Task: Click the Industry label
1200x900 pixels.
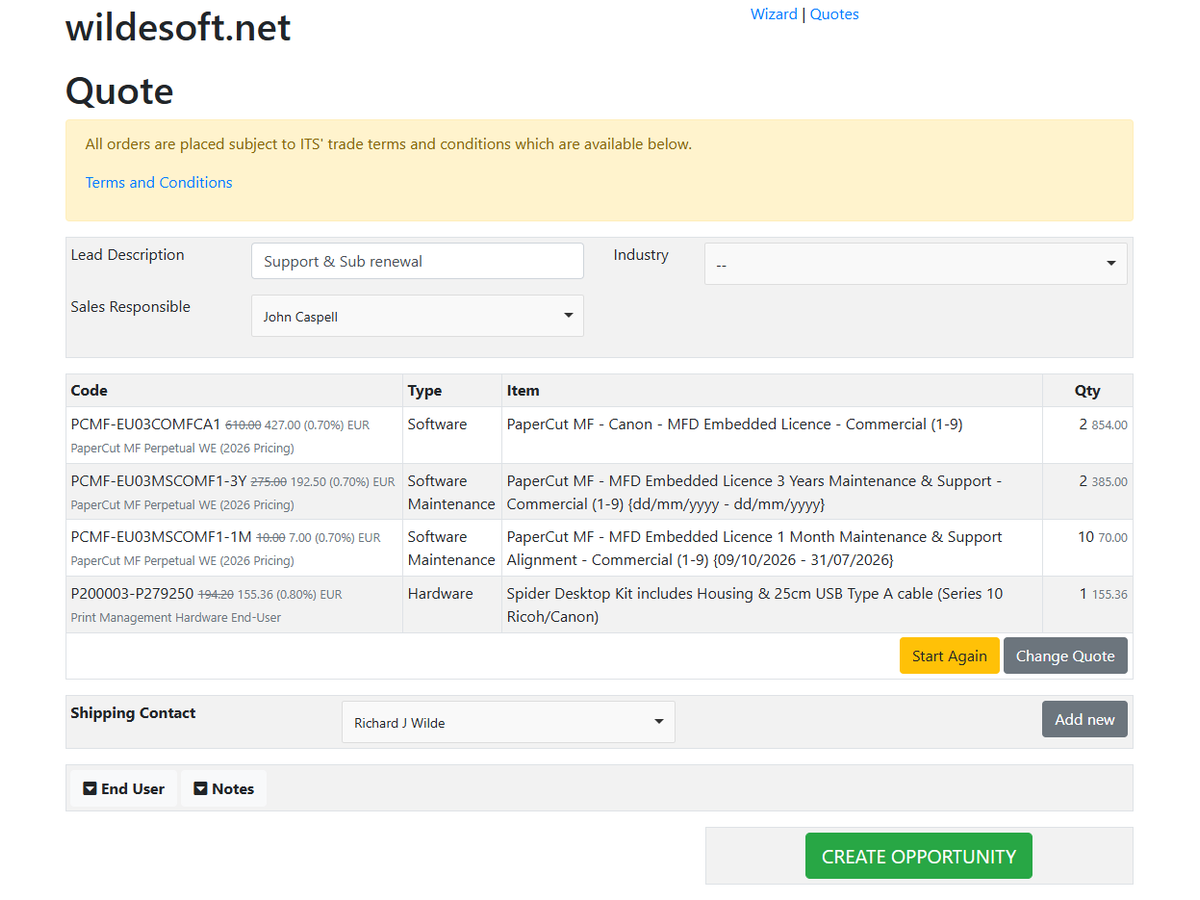Action: point(641,255)
